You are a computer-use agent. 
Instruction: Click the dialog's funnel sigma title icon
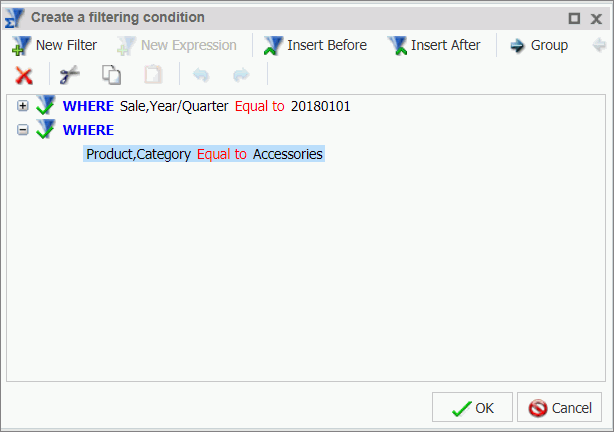click(14, 18)
